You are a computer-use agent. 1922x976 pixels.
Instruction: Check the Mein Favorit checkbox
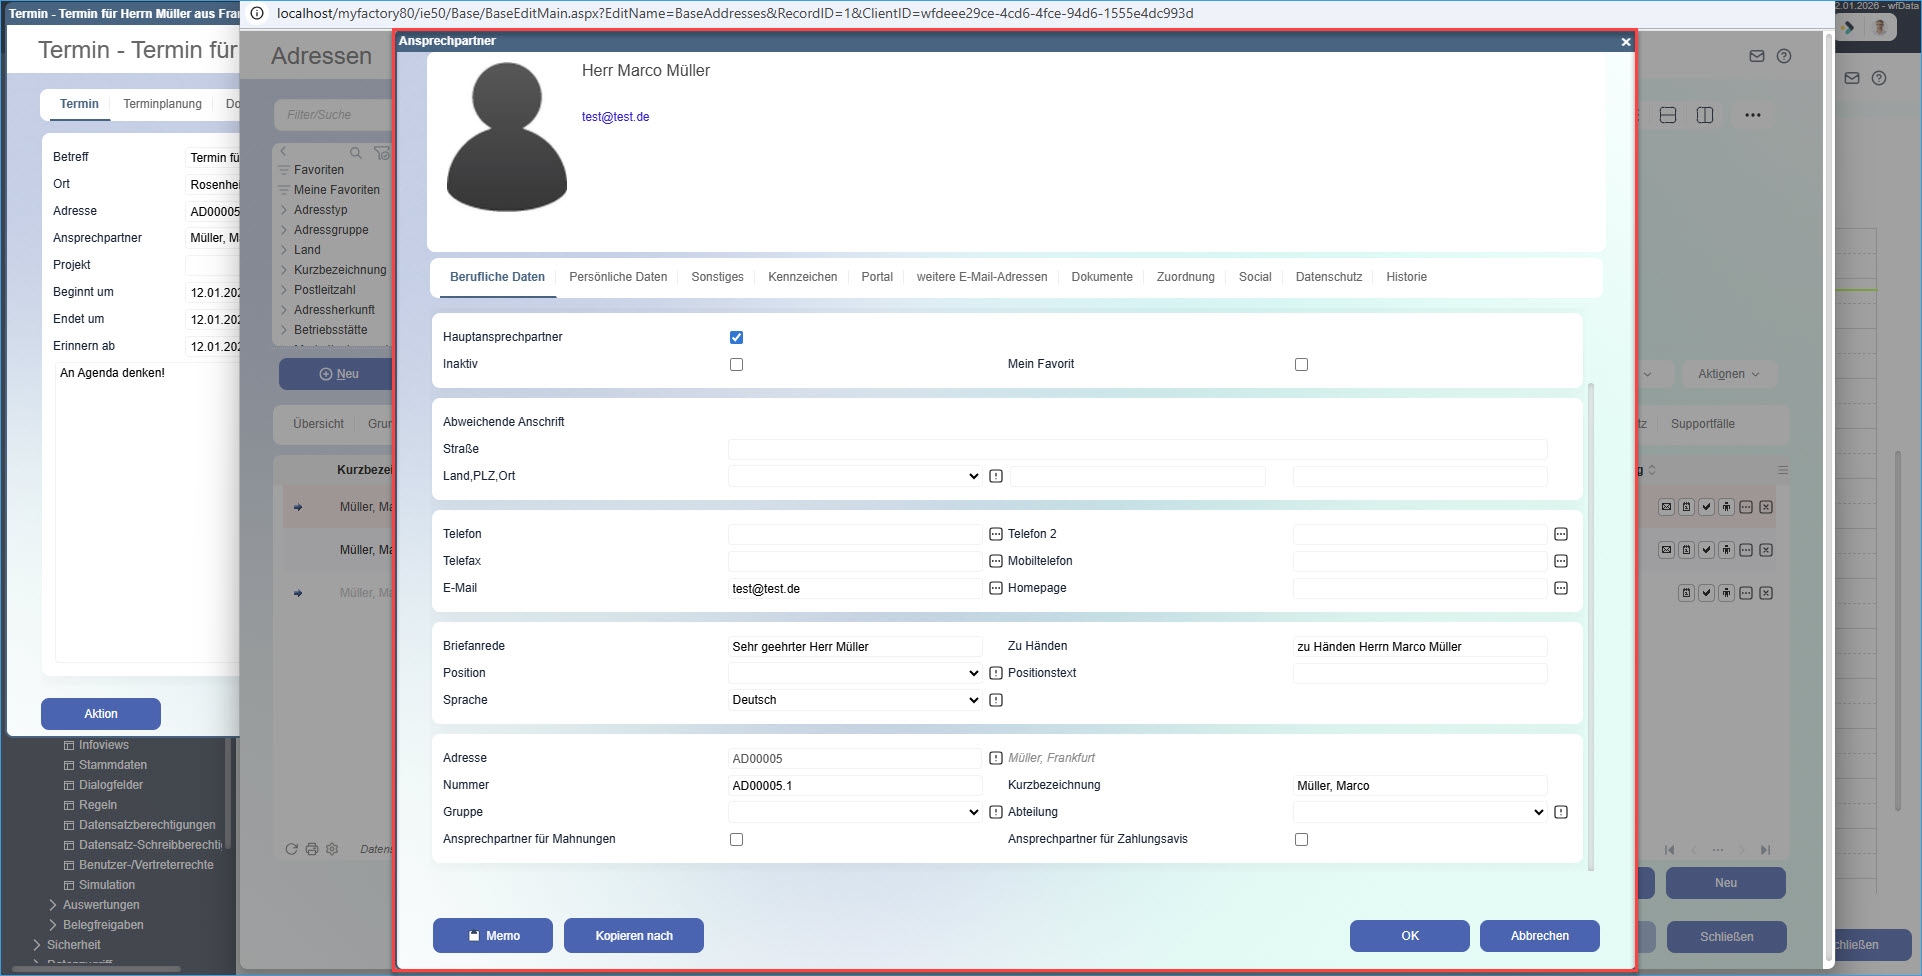1301,364
